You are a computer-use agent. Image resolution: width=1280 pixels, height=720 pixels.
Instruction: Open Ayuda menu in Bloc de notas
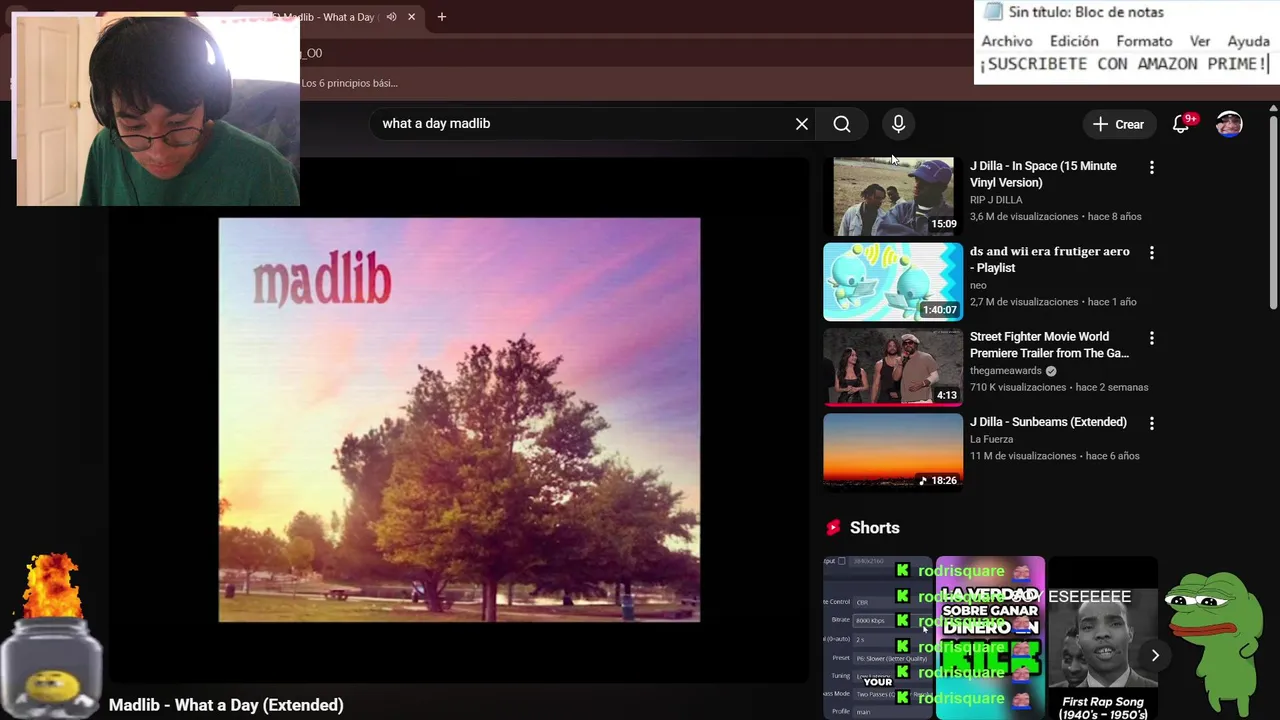(x=1248, y=41)
